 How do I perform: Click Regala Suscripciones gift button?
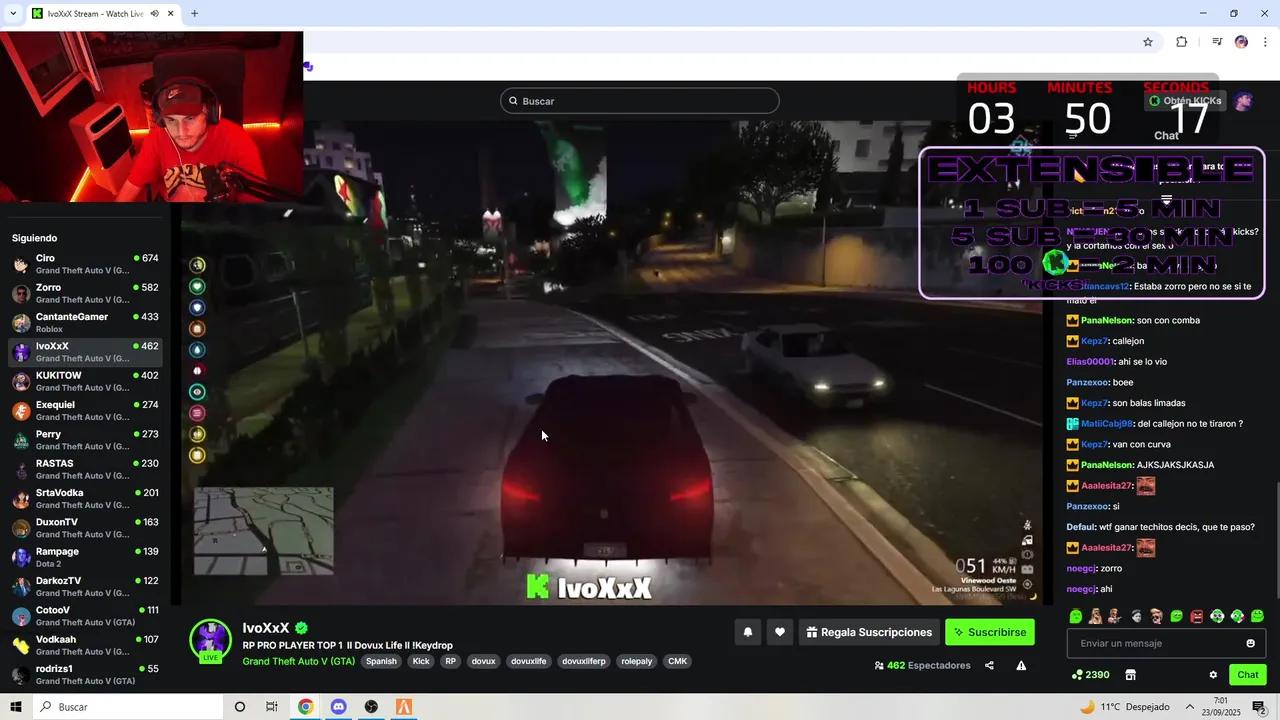pos(869,632)
